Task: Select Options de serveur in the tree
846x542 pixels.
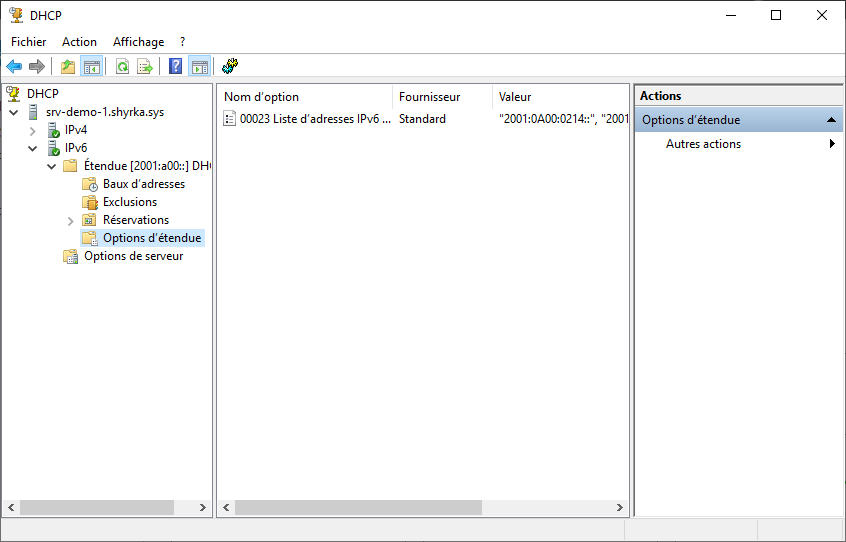Action: [133, 256]
